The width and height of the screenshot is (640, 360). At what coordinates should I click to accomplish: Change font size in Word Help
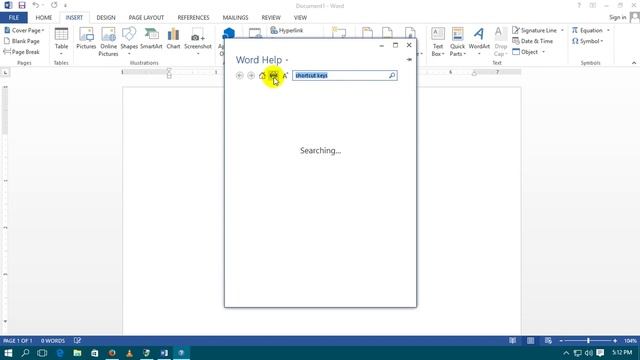[285, 76]
